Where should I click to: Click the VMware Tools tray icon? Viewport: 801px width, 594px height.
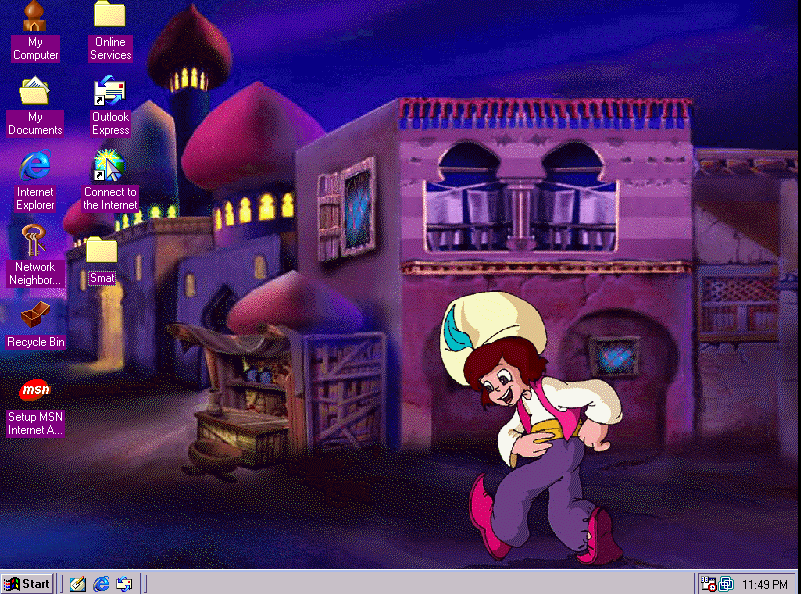(x=726, y=583)
